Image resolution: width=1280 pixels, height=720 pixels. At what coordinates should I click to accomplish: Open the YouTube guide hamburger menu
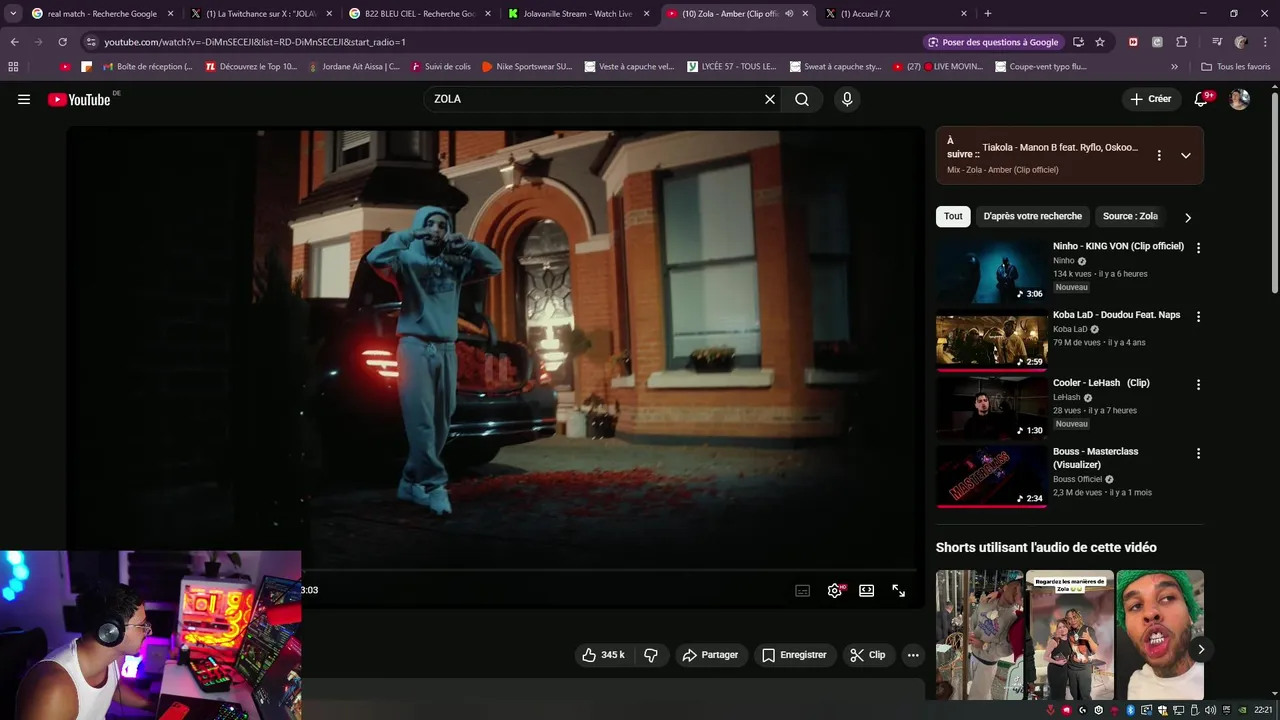(24, 99)
